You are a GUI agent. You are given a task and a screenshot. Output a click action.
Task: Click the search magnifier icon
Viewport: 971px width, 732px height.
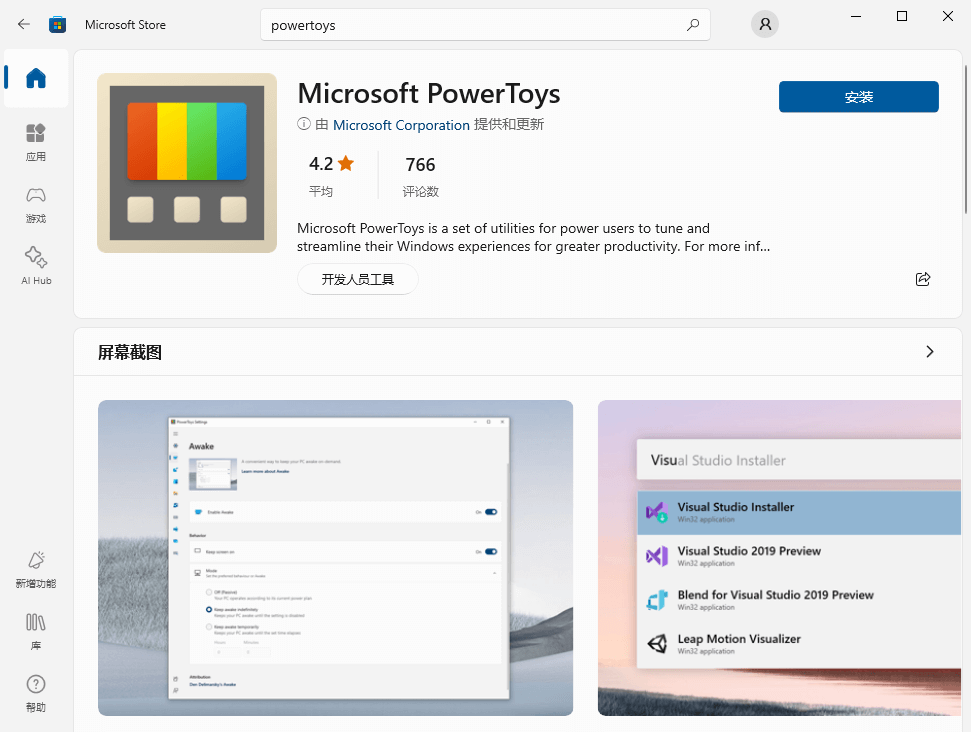(693, 25)
